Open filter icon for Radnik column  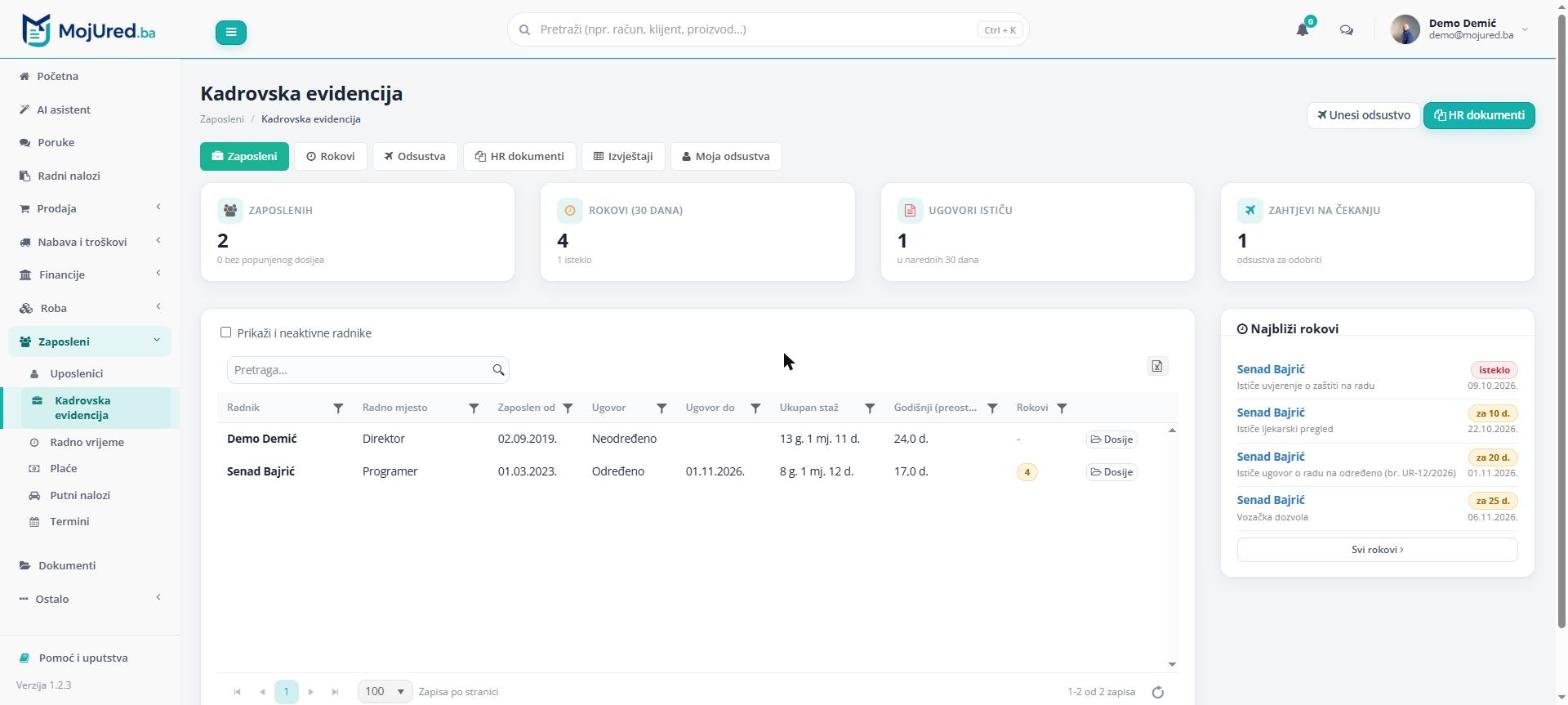338,408
